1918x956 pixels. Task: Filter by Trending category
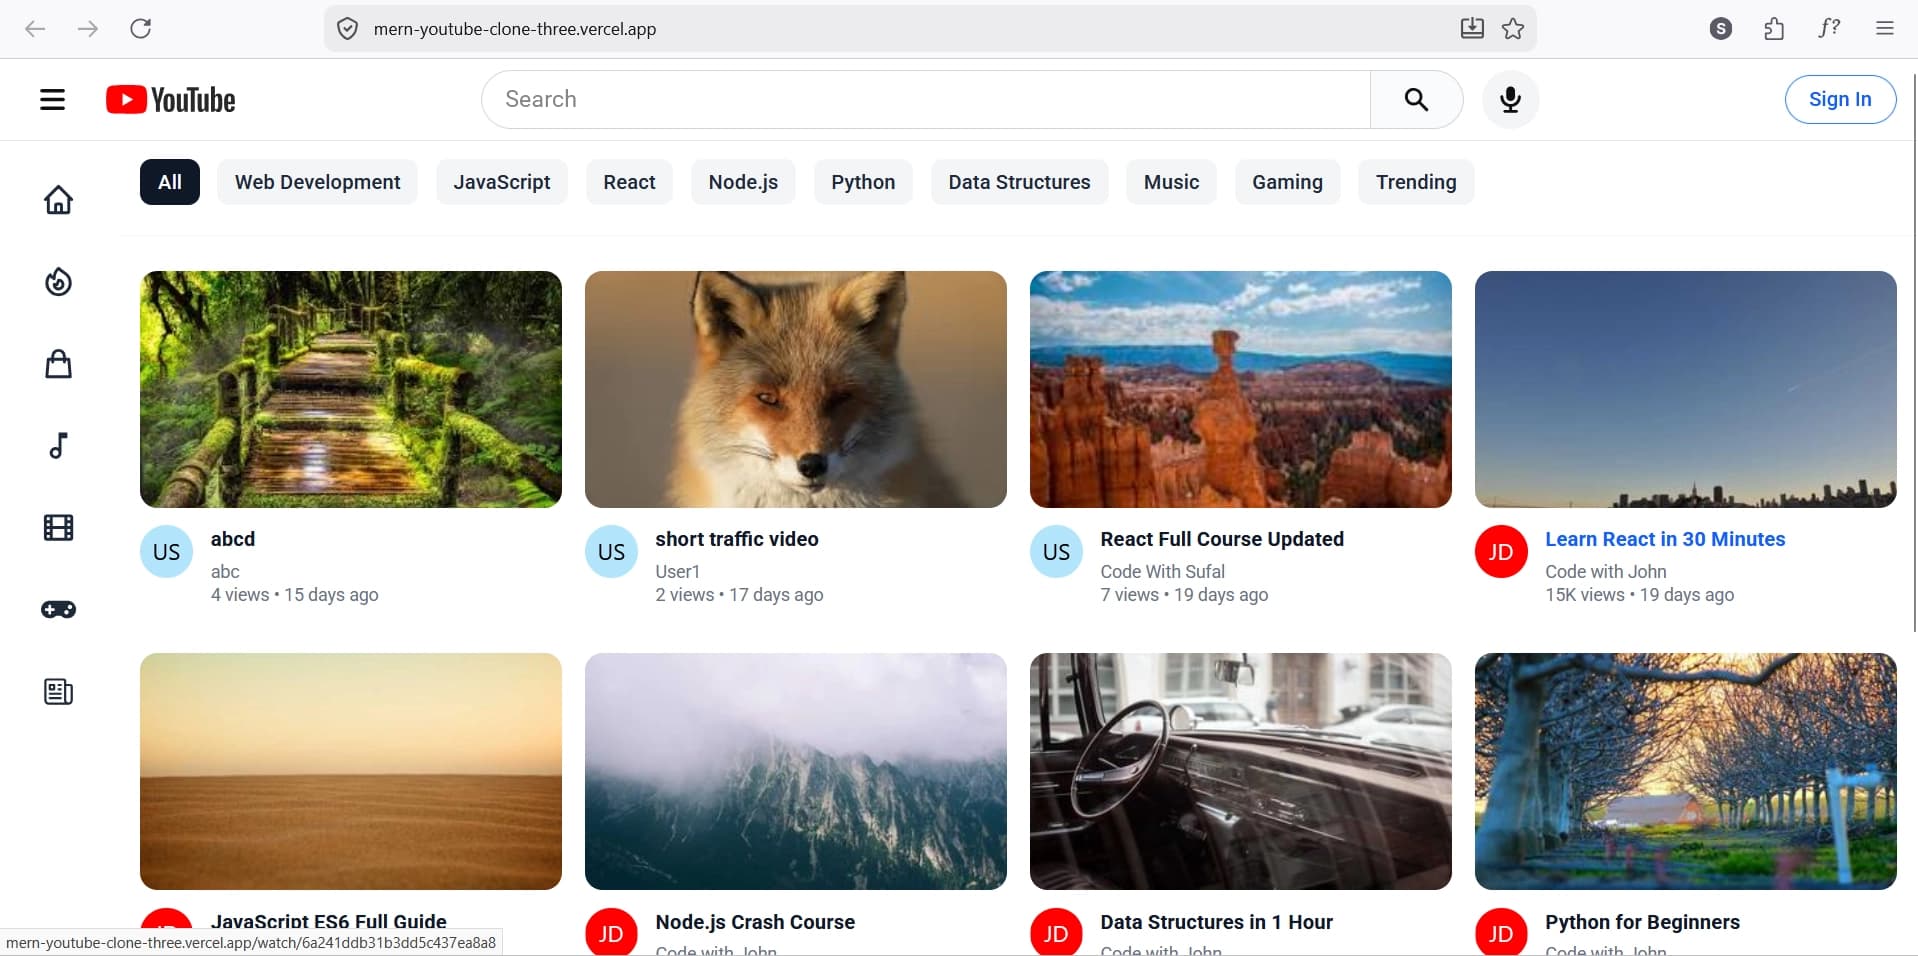point(1416,182)
